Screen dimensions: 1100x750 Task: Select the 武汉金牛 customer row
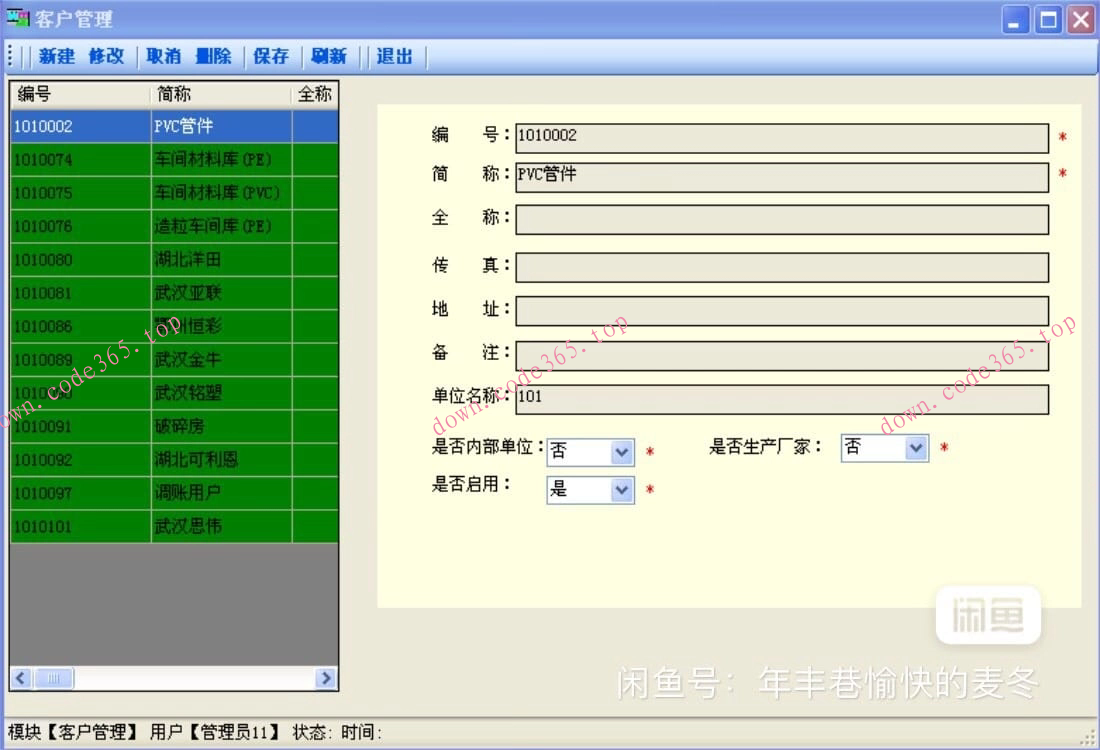click(187, 360)
